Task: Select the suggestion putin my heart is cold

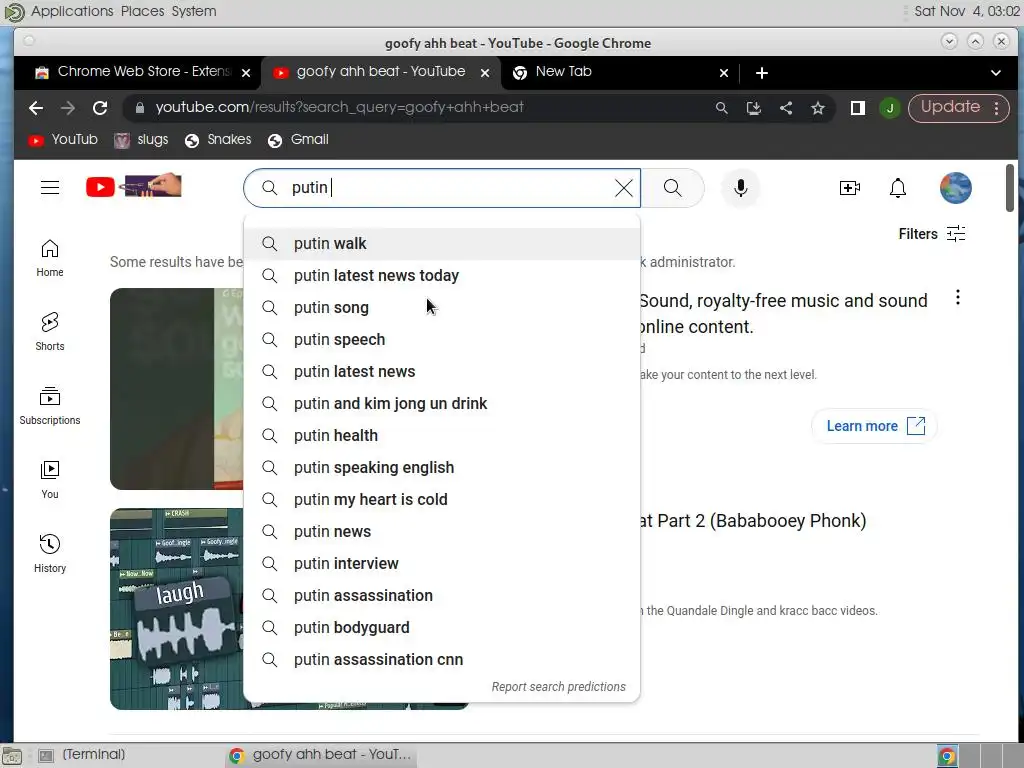Action: coord(441,500)
